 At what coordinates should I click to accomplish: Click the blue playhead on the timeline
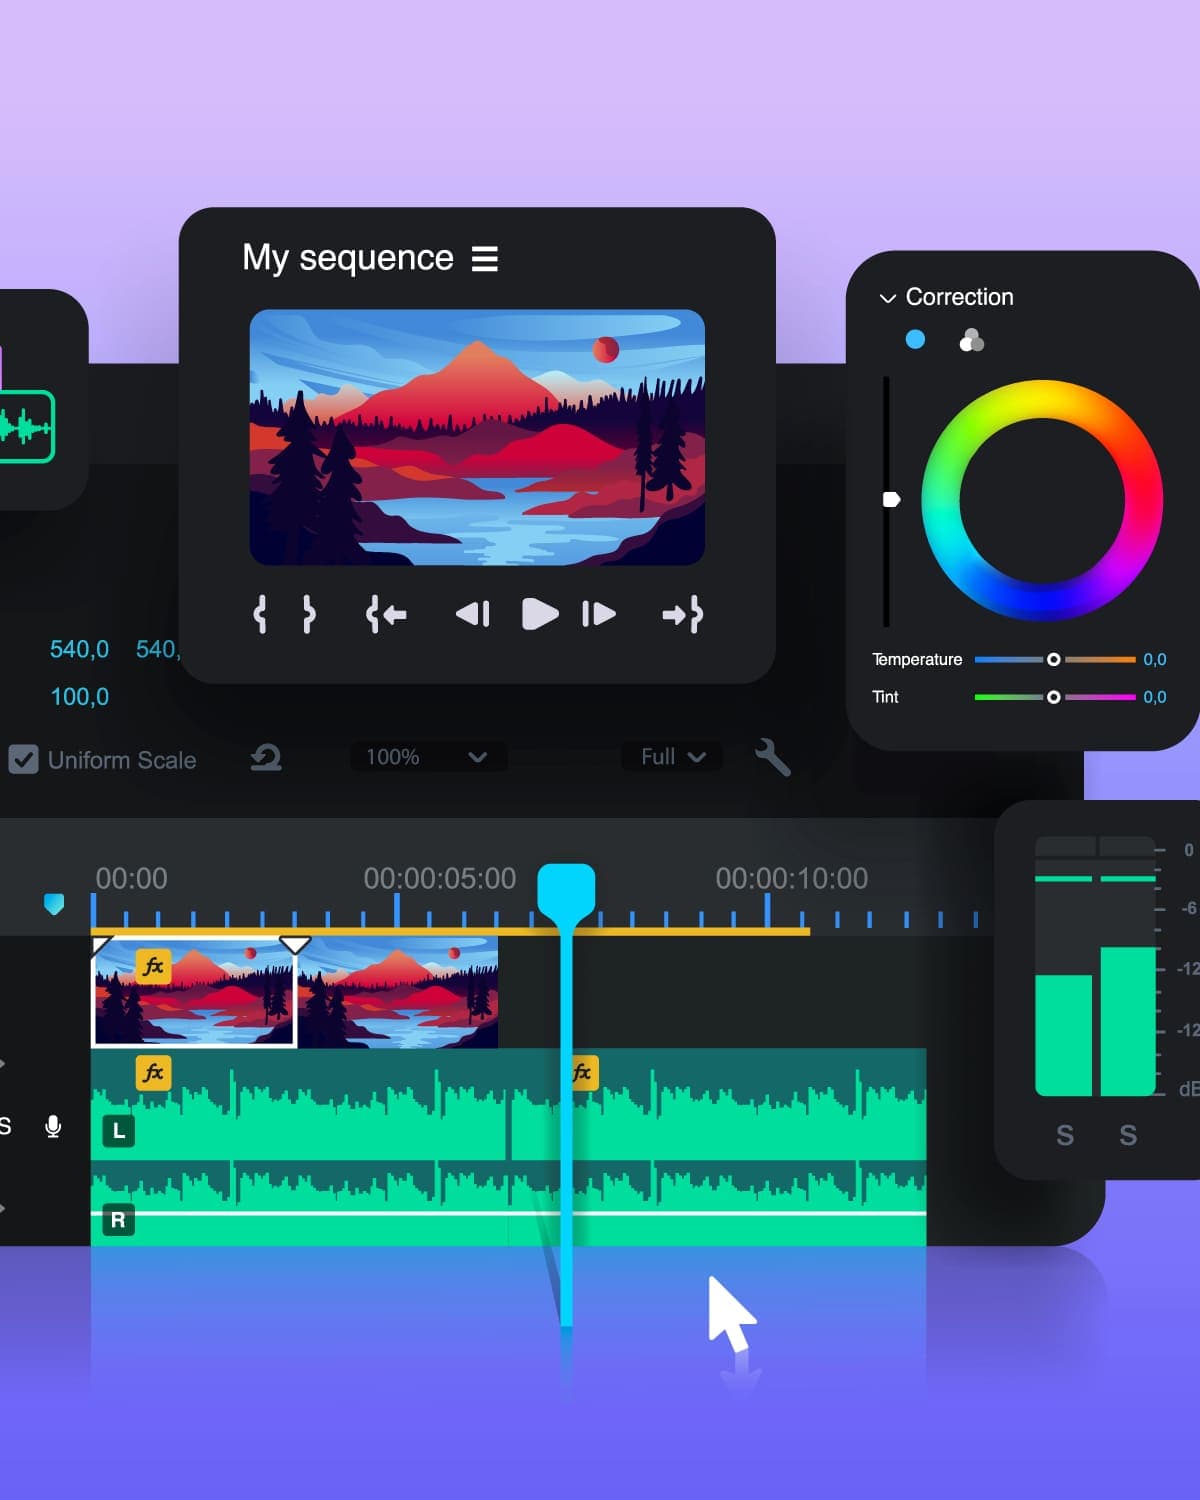(566, 889)
